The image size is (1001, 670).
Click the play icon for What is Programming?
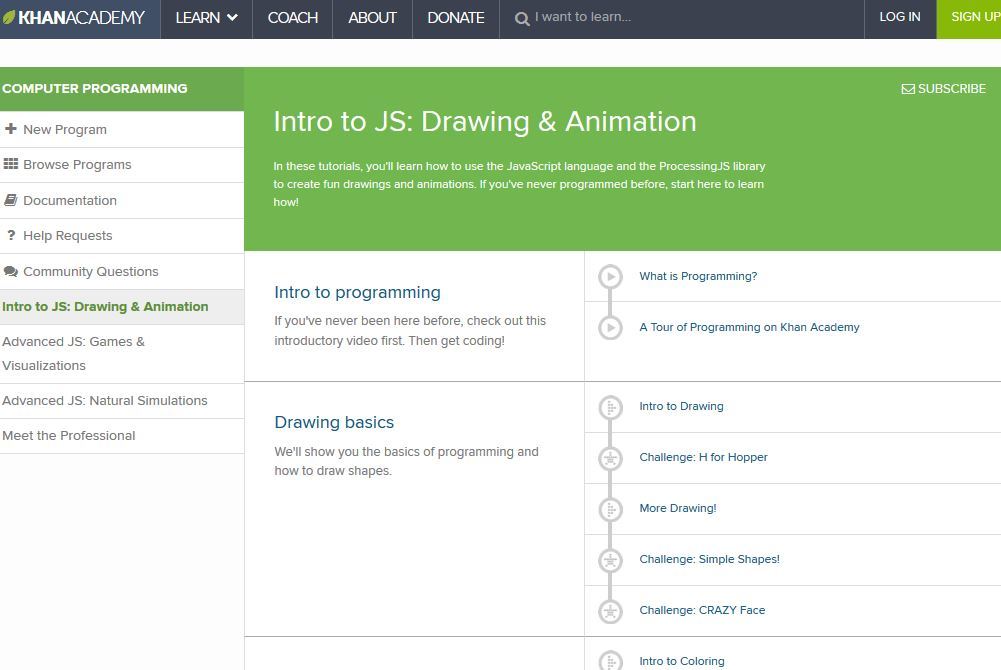pos(610,277)
